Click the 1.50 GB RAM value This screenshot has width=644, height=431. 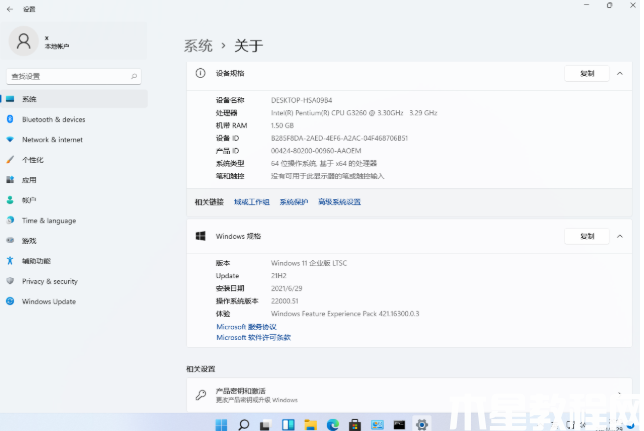coord(282,126)
